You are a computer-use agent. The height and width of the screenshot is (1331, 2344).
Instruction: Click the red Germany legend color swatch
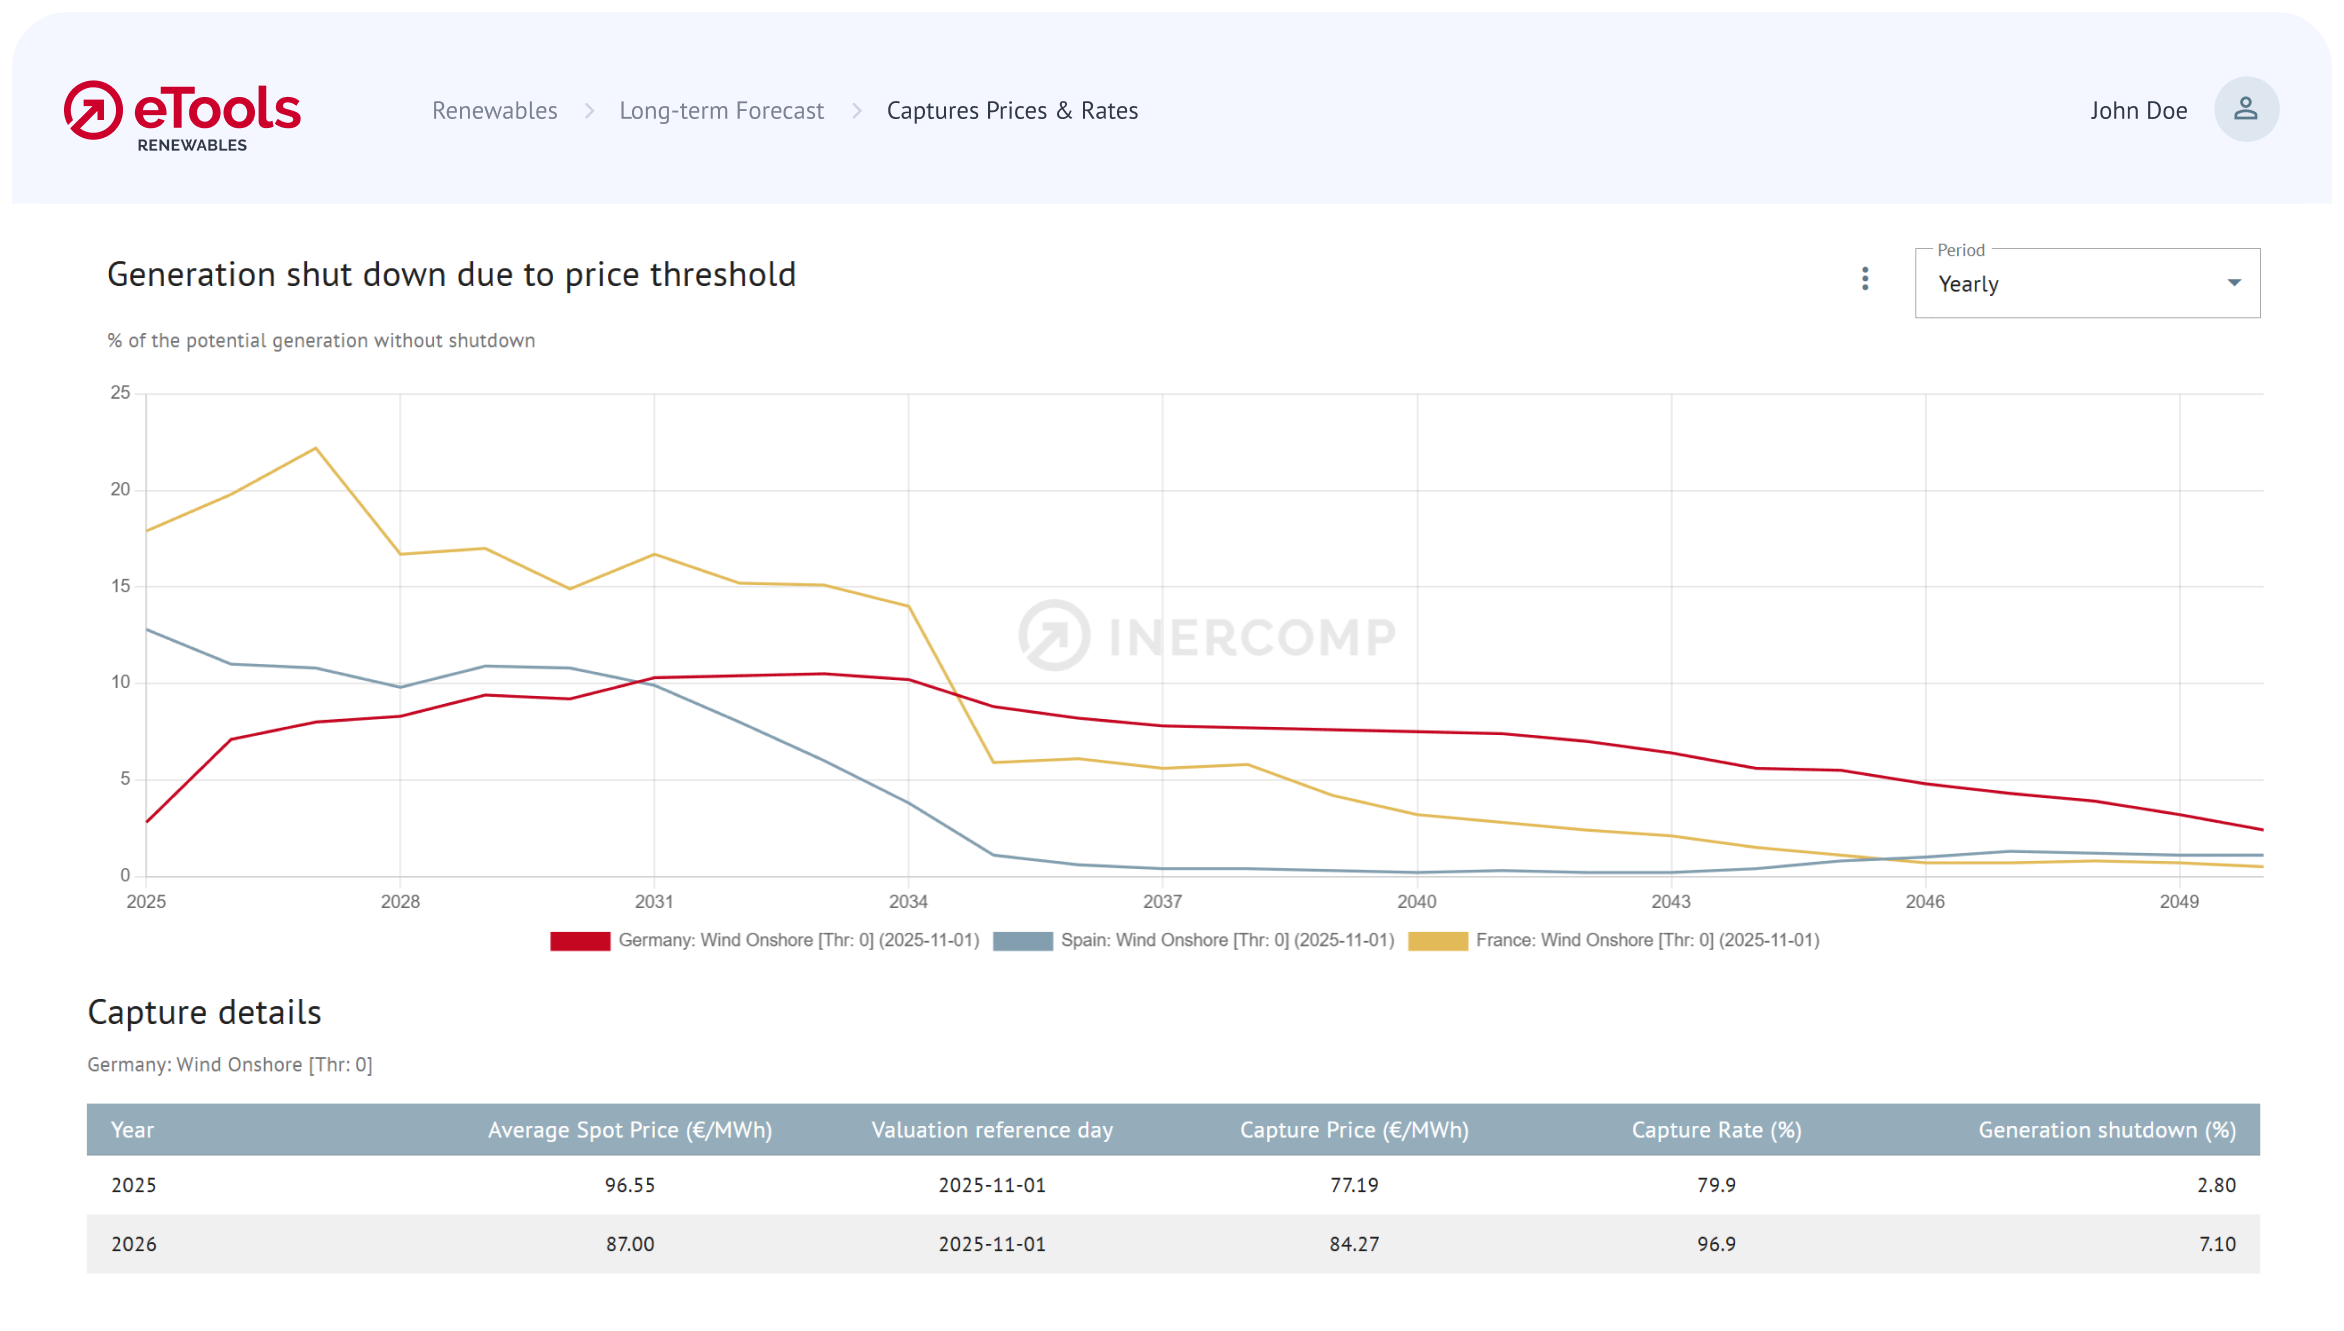click(x=580, y=940)
